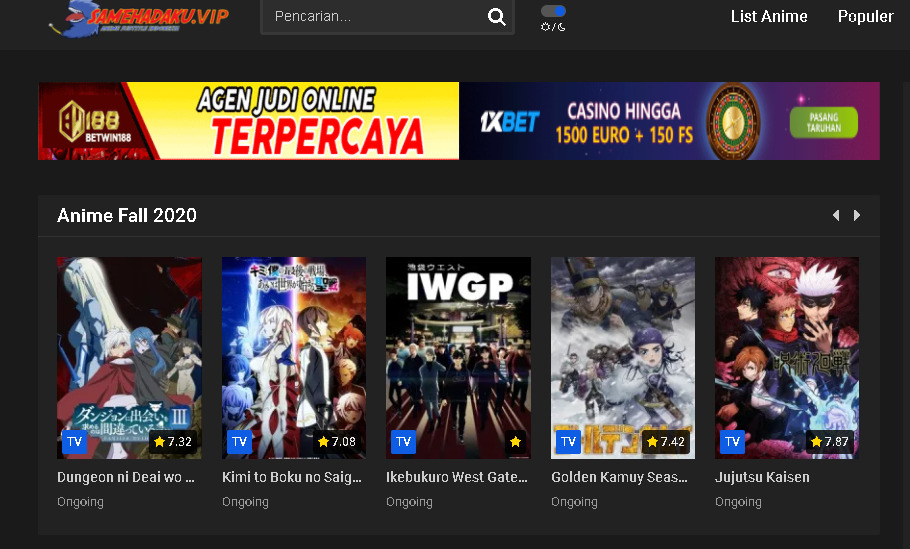Screen dimensions: 910x549
Task: Focus the Pencarian search field
Action: (387, 17)
